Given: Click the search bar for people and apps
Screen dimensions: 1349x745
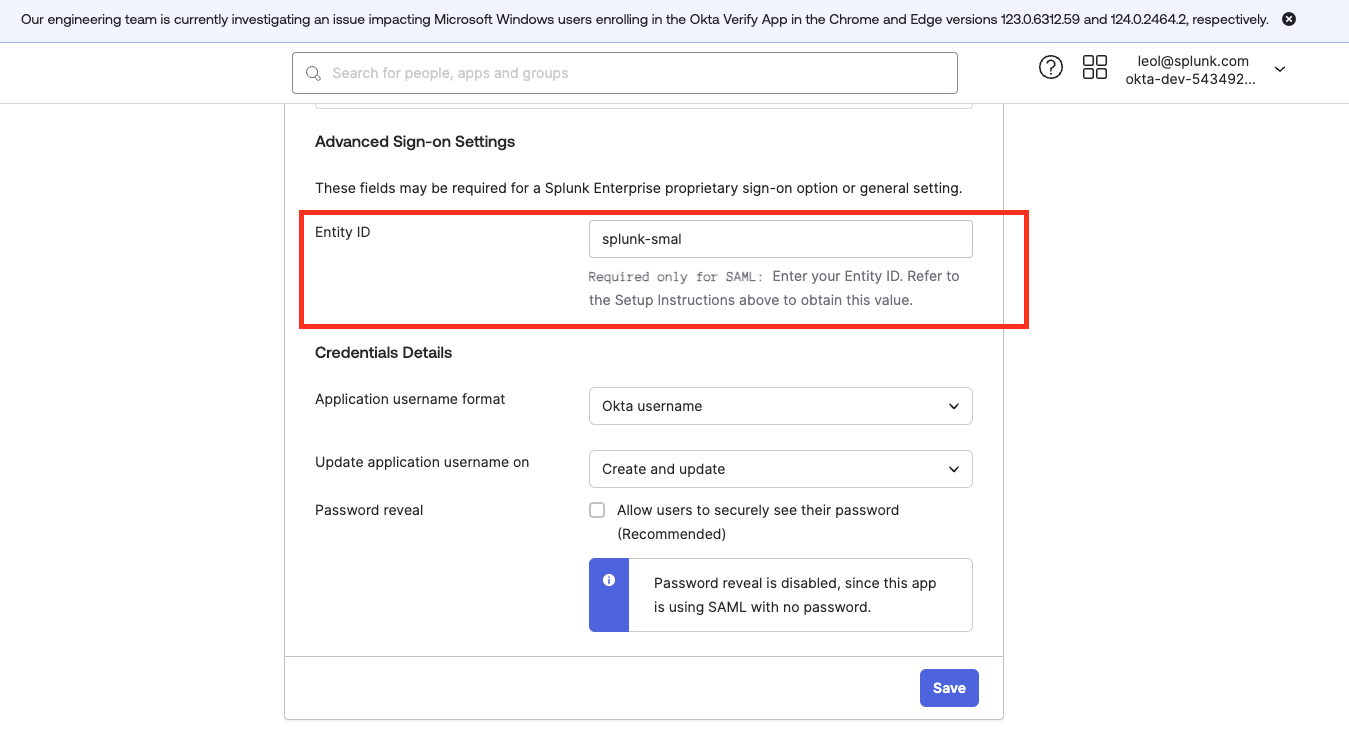Looking at the screenshot, I should click(x=624, y=73).
